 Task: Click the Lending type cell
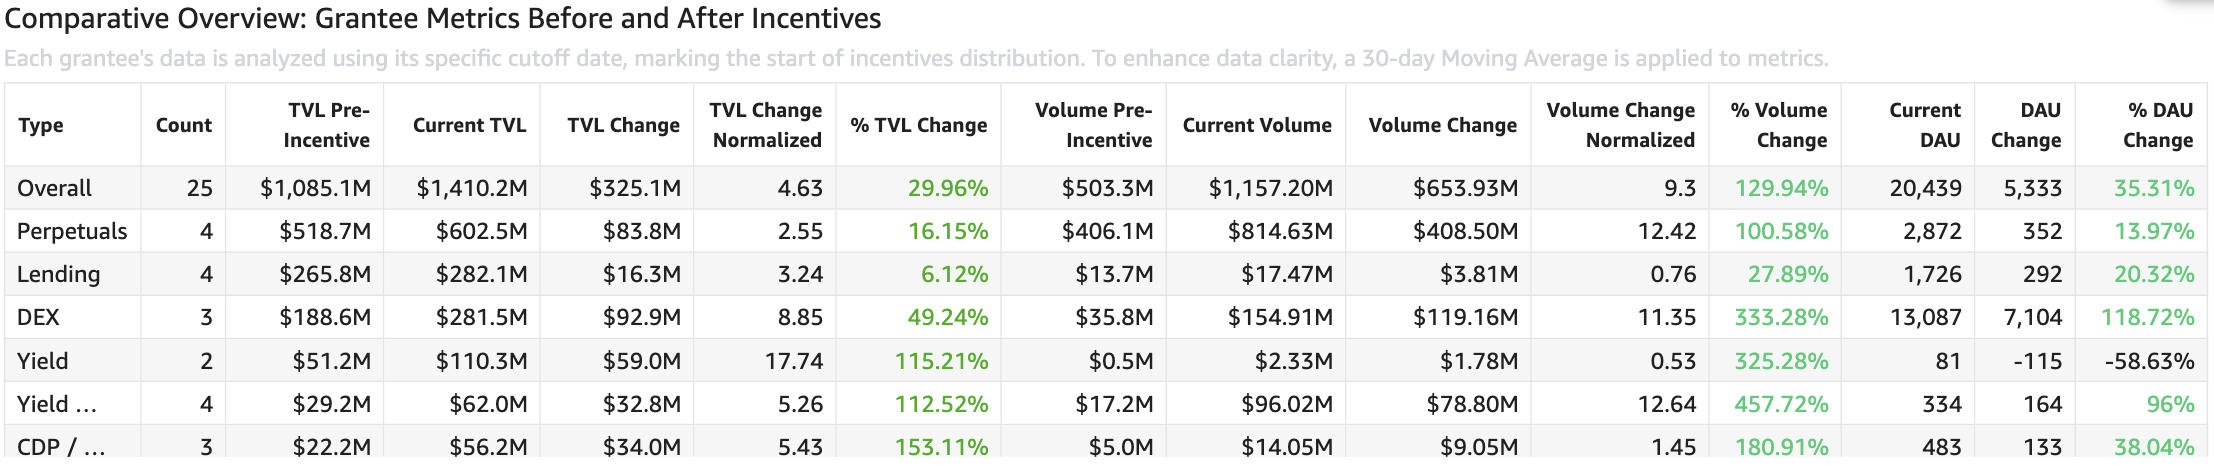[59, 274]
